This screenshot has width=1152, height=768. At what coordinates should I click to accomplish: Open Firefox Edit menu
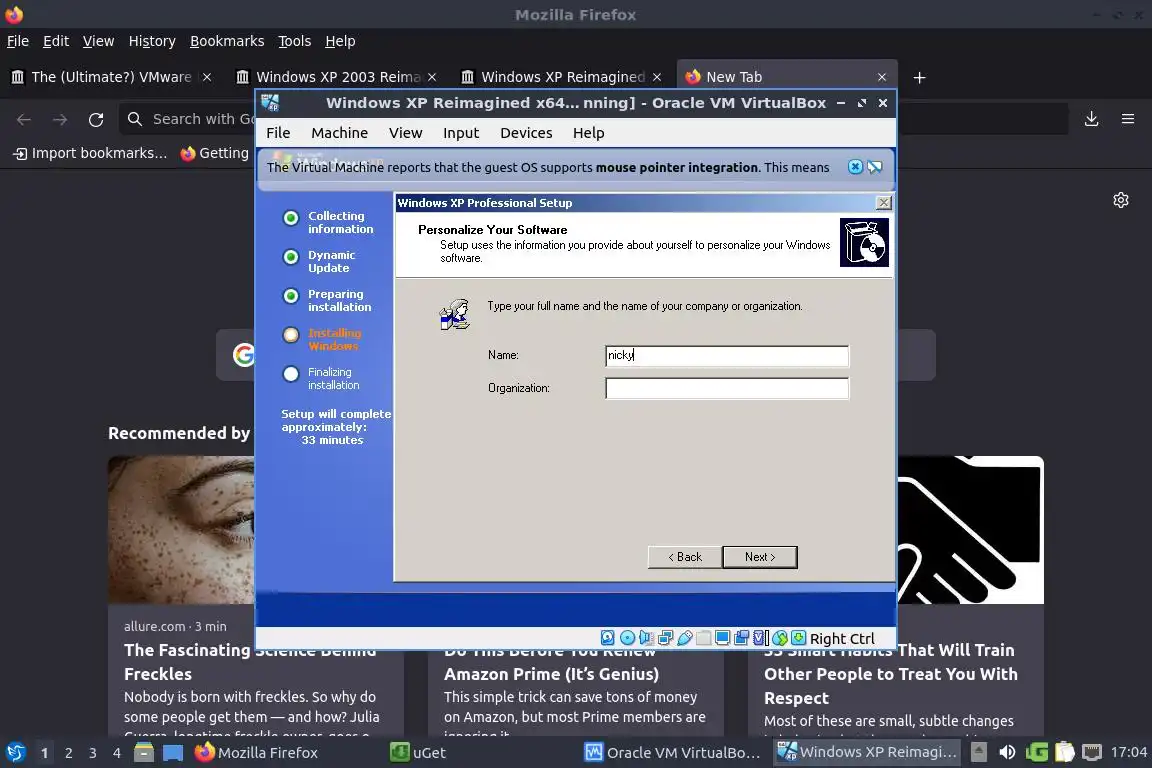(56, 41)
